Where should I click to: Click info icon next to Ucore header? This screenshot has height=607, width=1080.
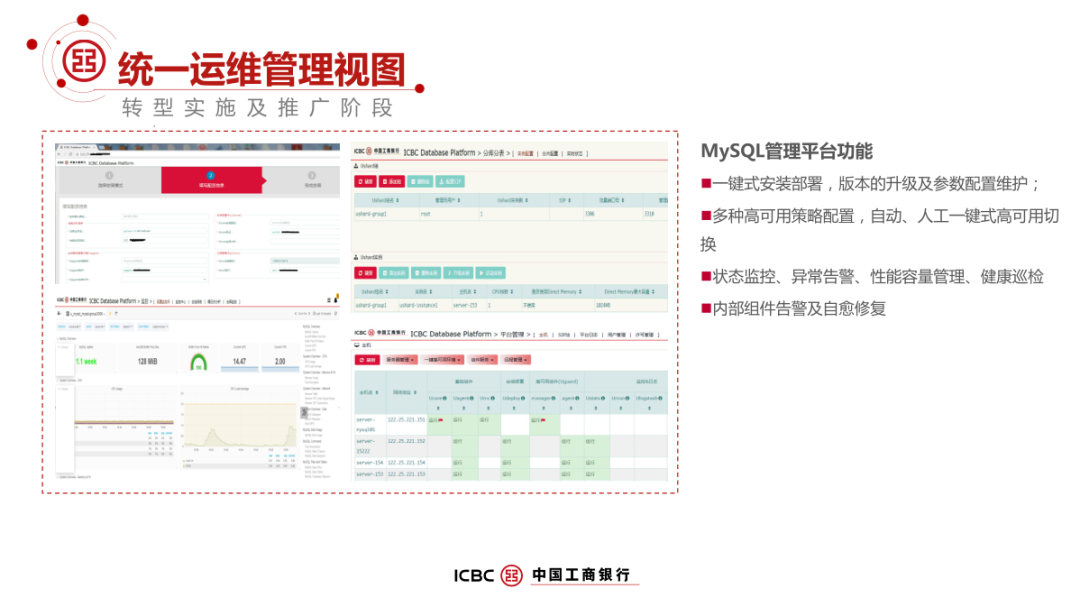click(444, 398)
